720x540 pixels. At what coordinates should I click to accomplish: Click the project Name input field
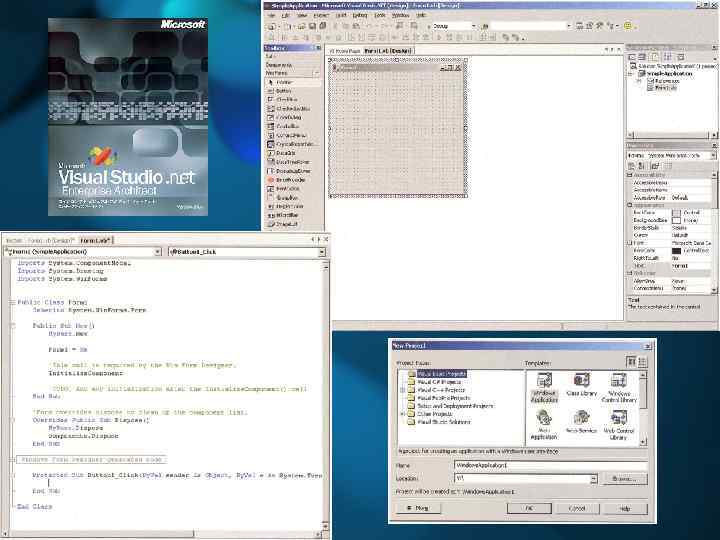550,465
